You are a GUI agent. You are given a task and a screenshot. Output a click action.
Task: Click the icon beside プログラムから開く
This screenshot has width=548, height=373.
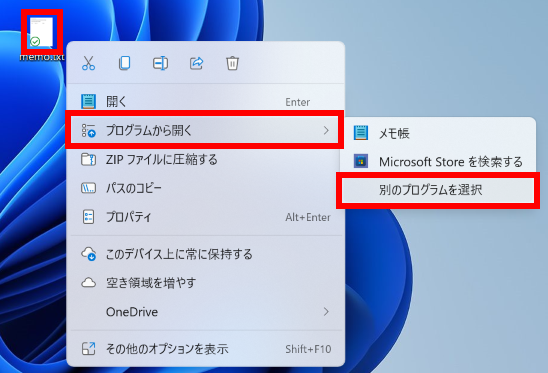88,130
